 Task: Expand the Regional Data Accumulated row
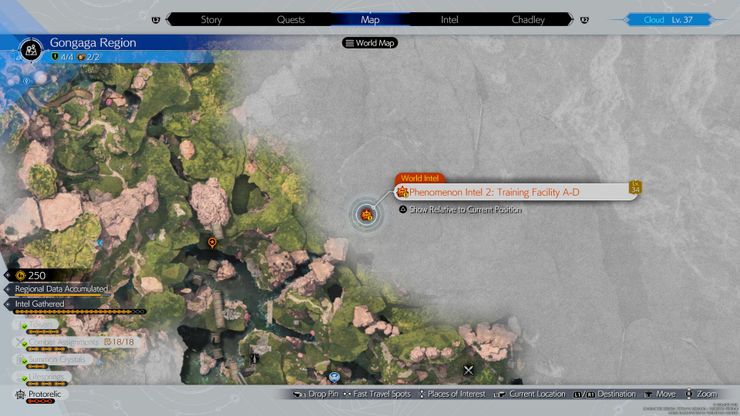point(58,289)
